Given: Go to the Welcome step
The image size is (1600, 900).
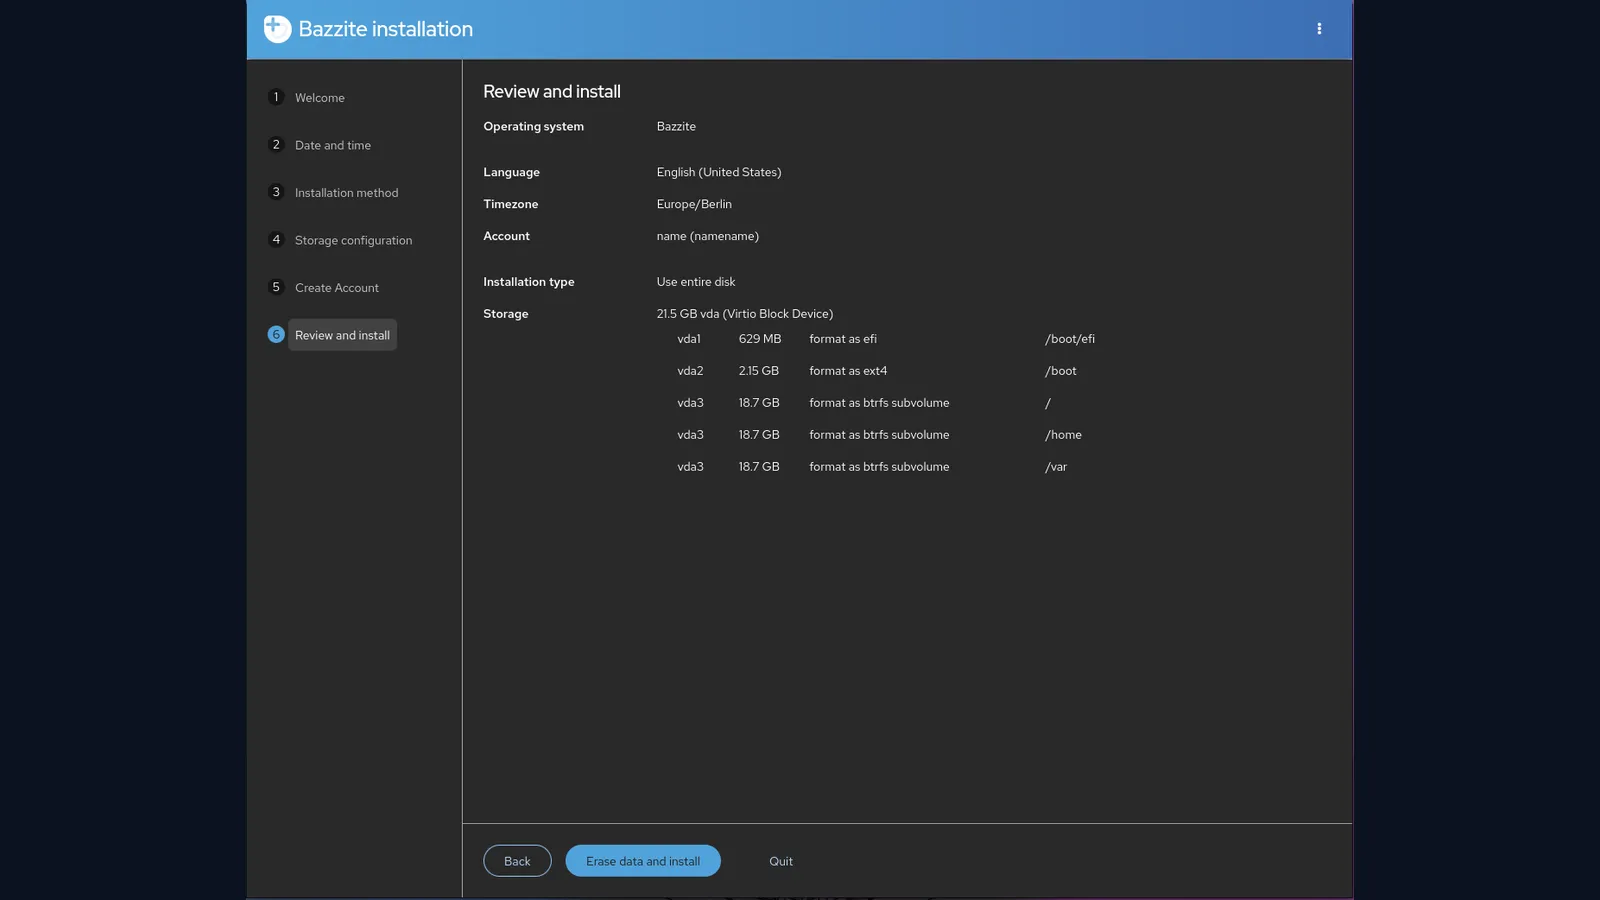Looking at the screenshot, I should [319, 98].
